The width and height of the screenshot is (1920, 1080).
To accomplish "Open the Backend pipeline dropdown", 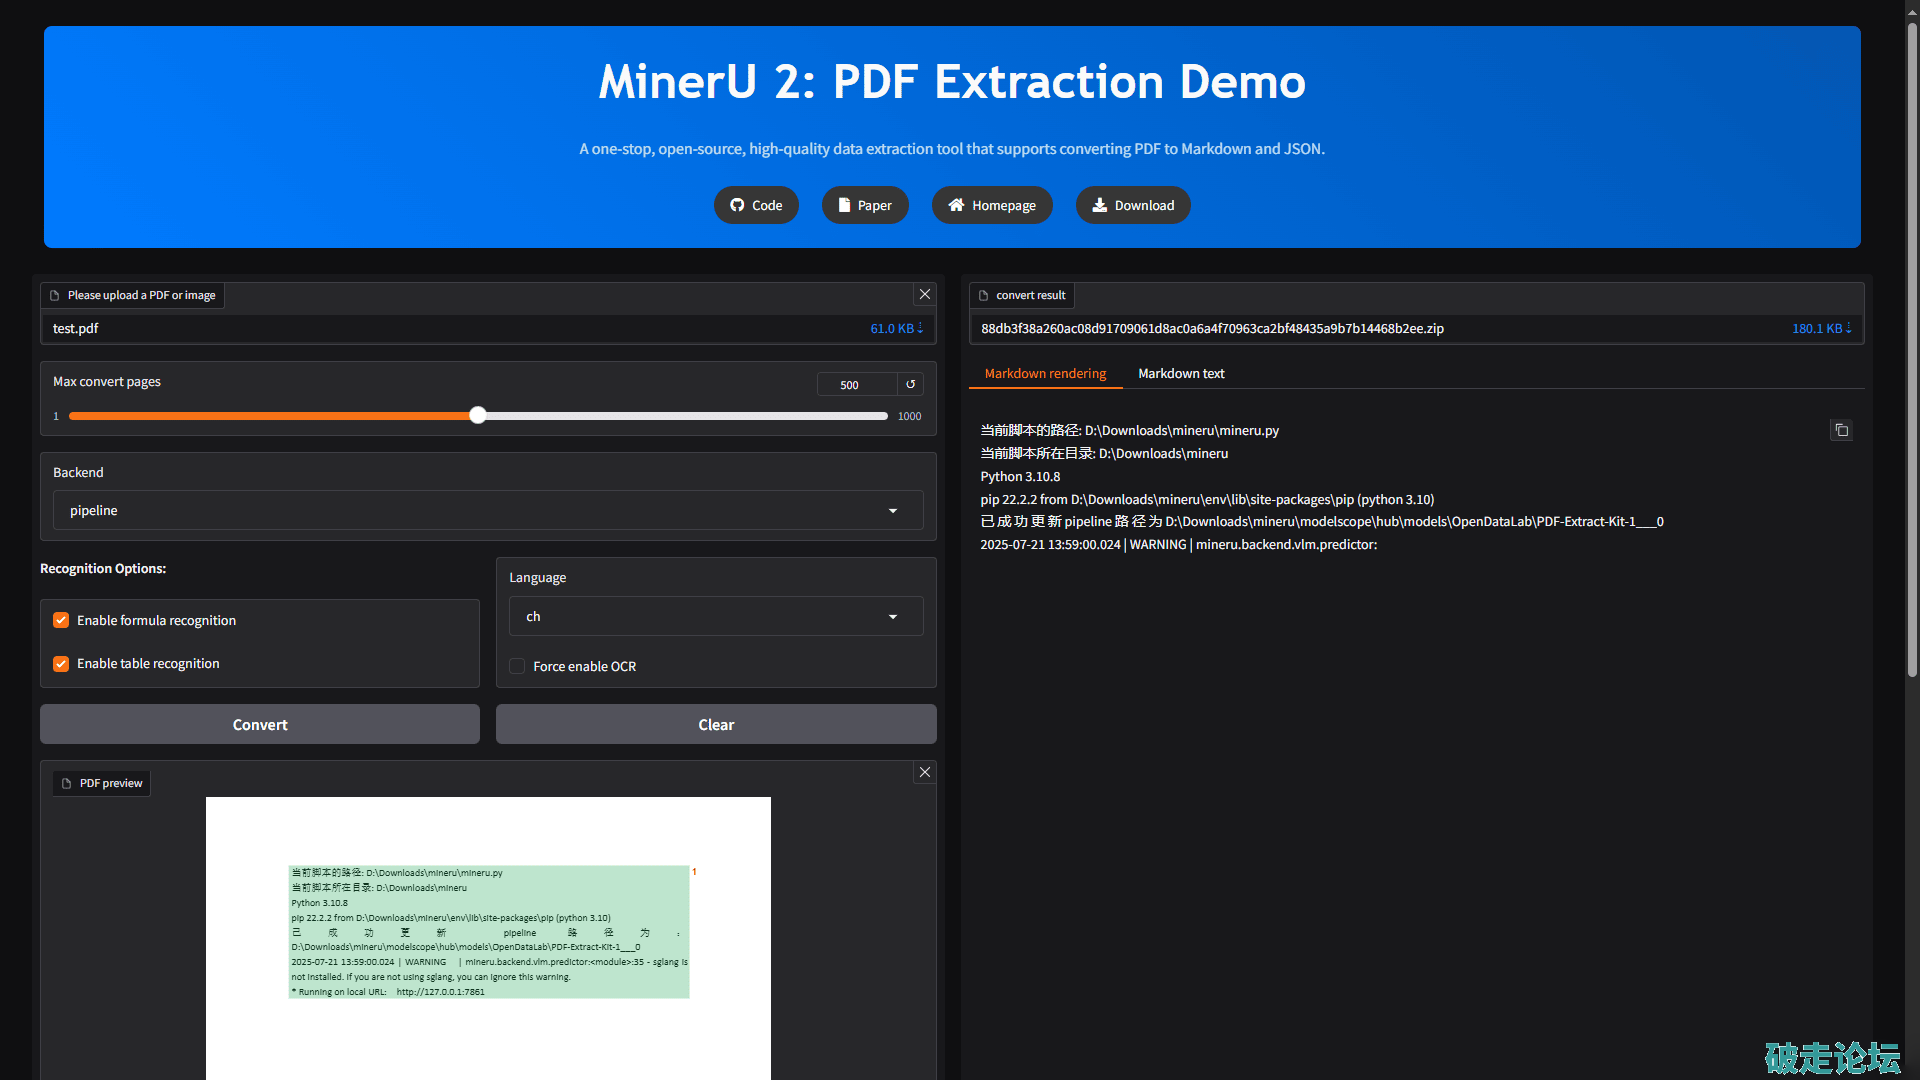I will [487, 510].
